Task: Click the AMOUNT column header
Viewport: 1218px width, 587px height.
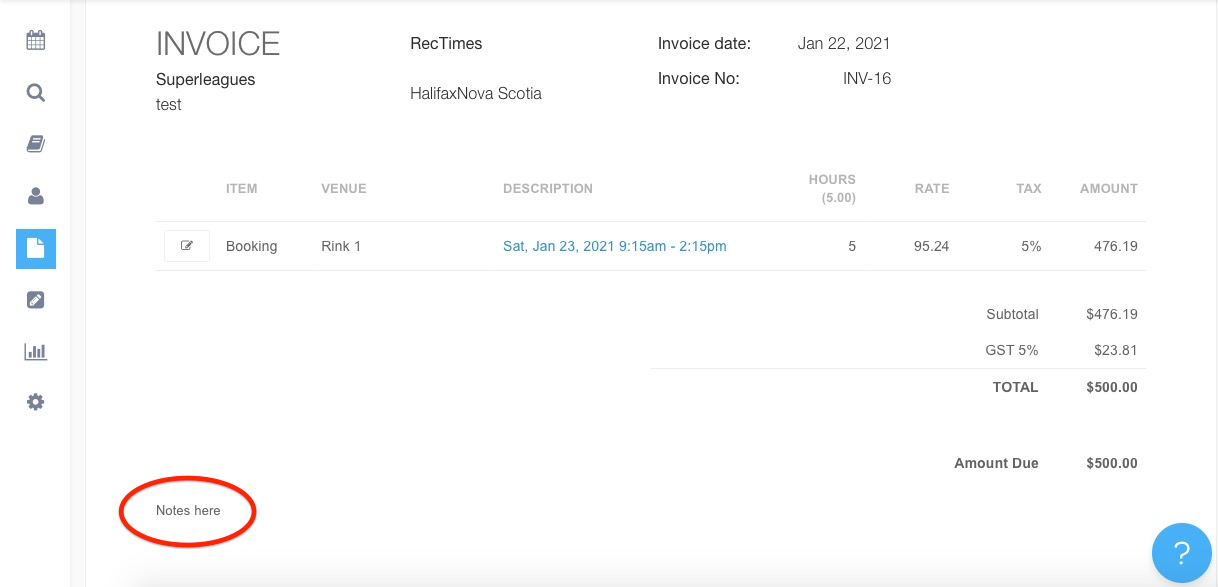Action: coord(1108,189)
